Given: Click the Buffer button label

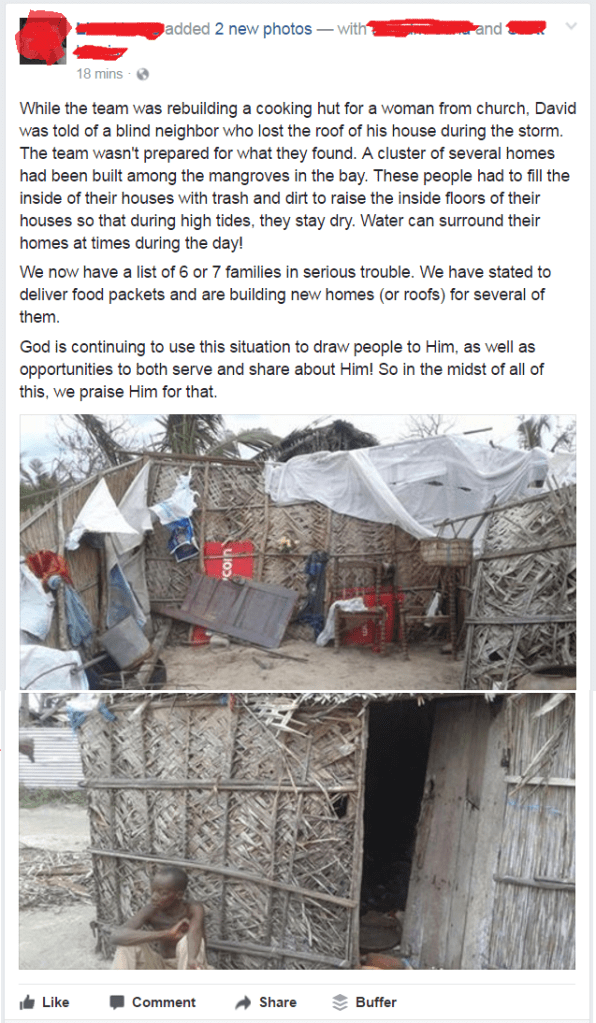Looking at the screenshot, I should pyautogui.click(x=376, y=1002).
